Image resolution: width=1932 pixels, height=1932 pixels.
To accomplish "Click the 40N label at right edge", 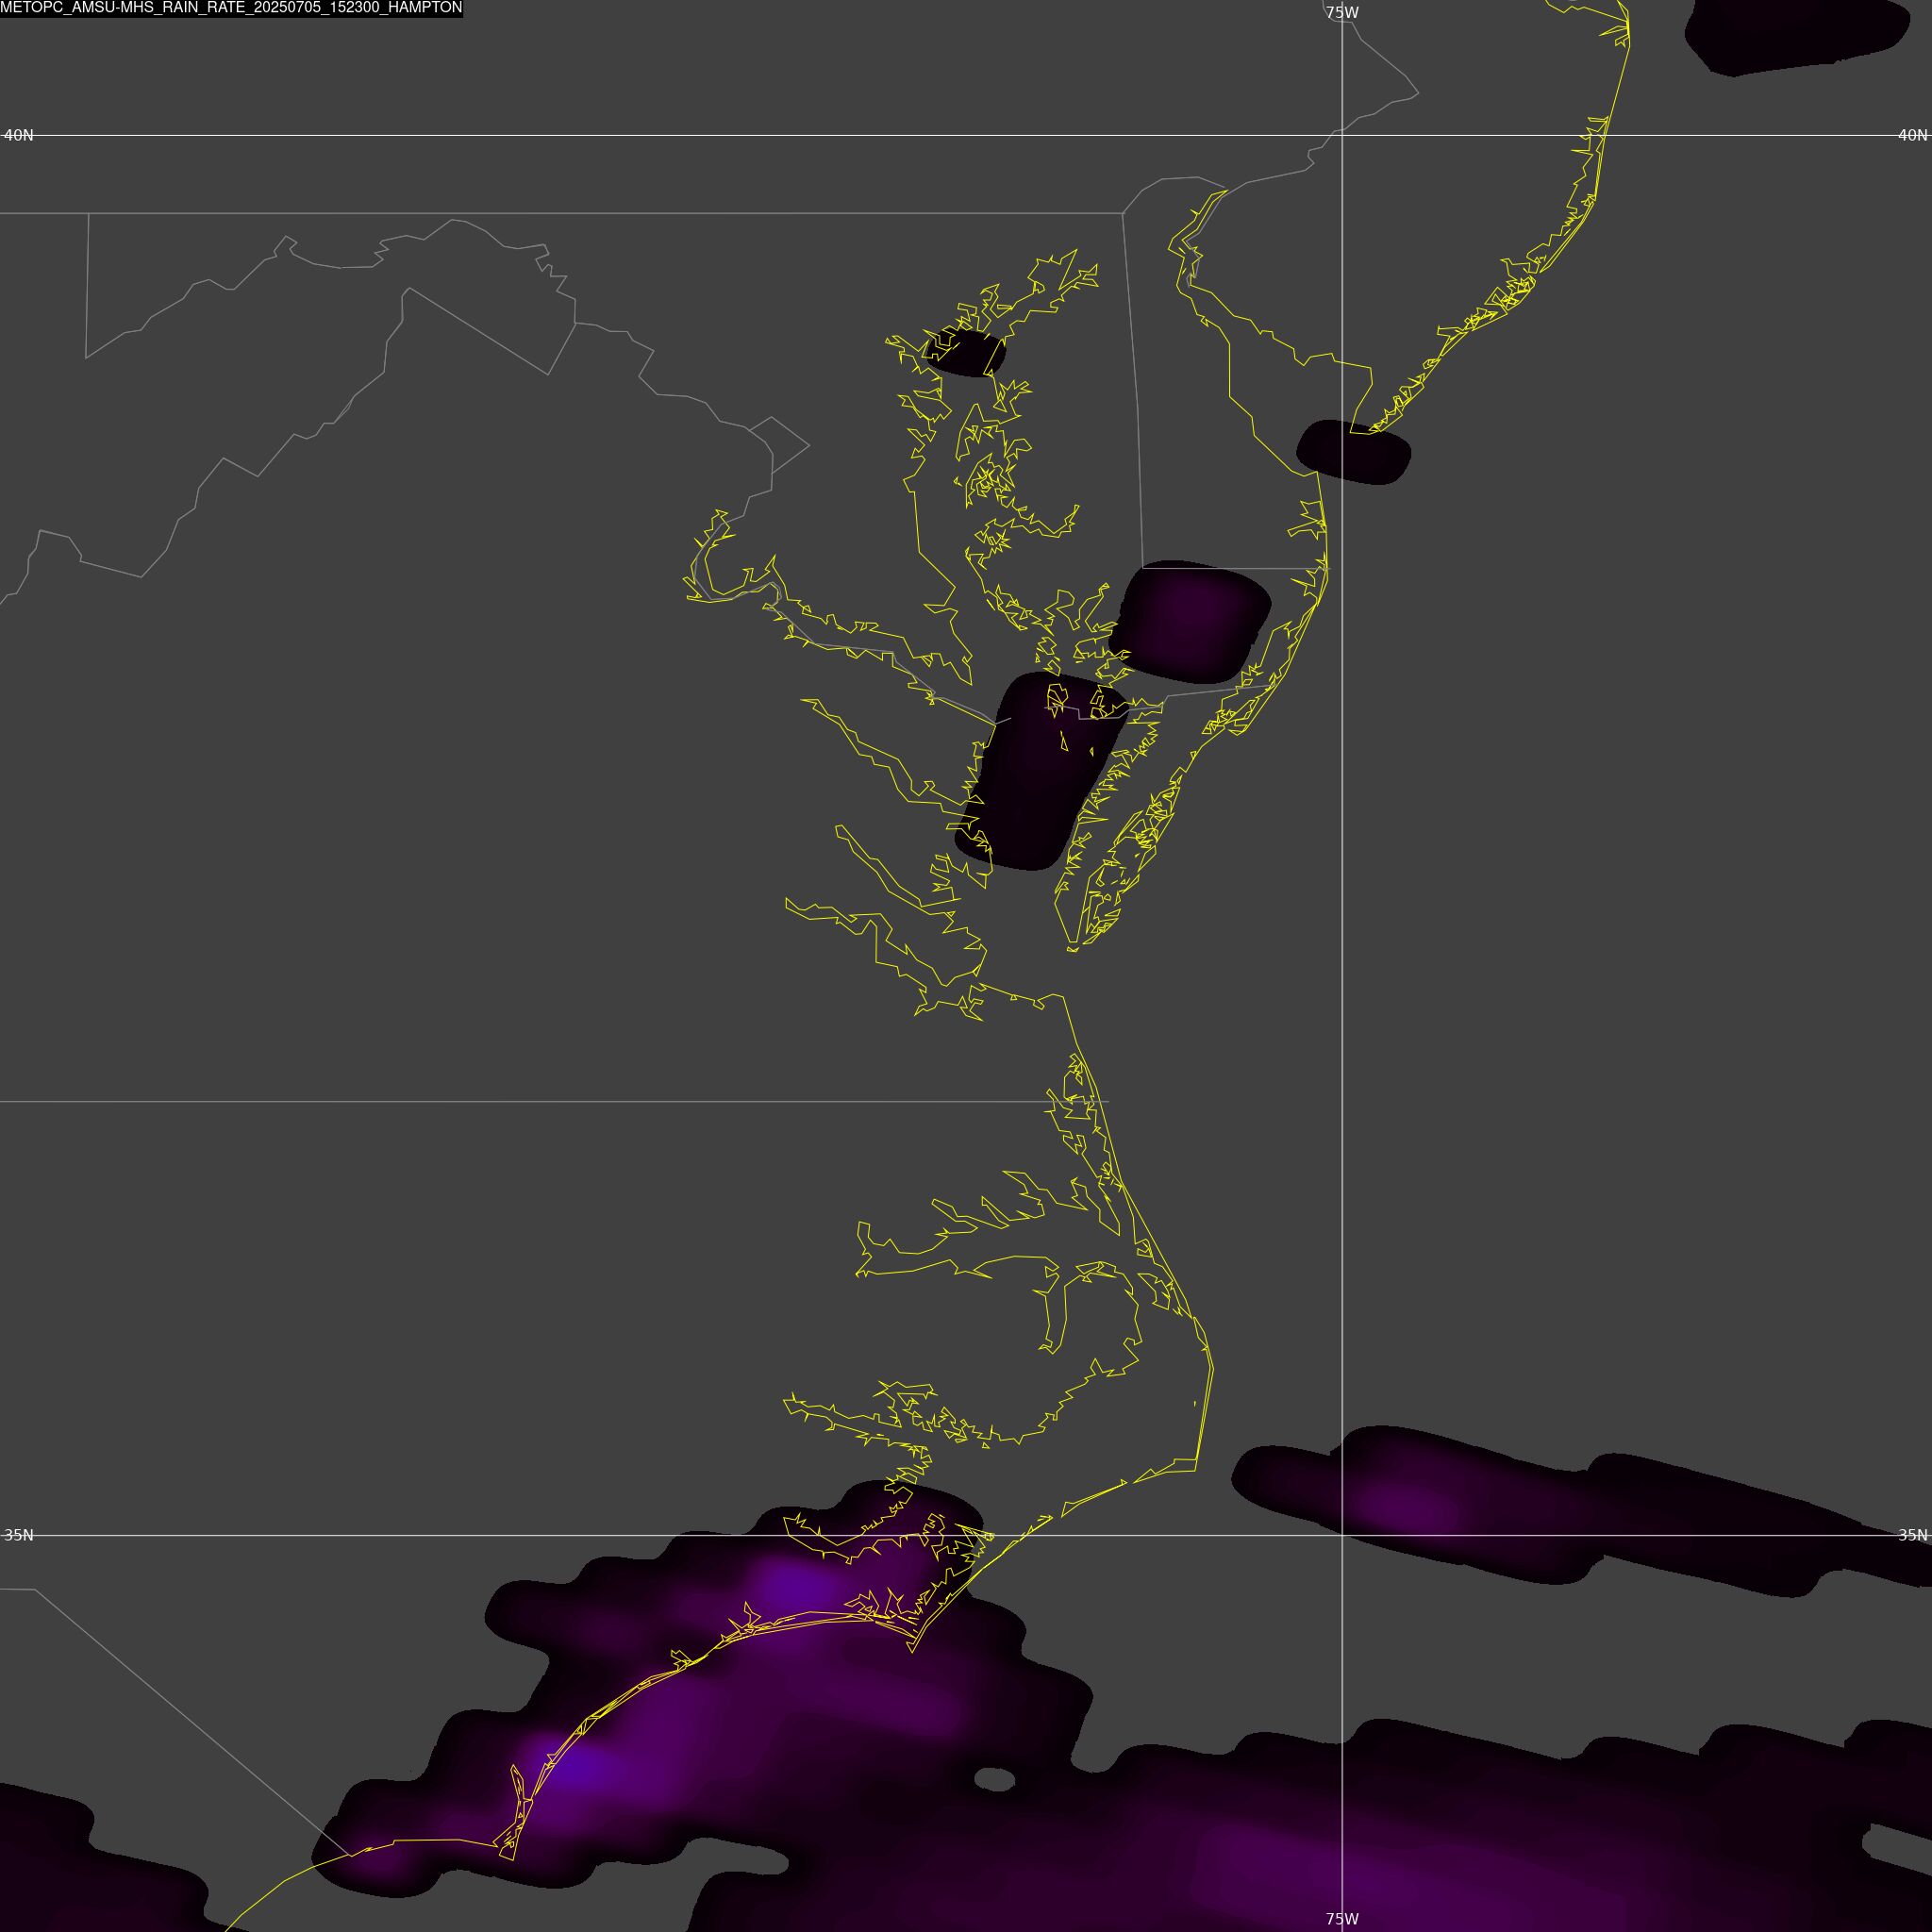I will click(1912, 135).
